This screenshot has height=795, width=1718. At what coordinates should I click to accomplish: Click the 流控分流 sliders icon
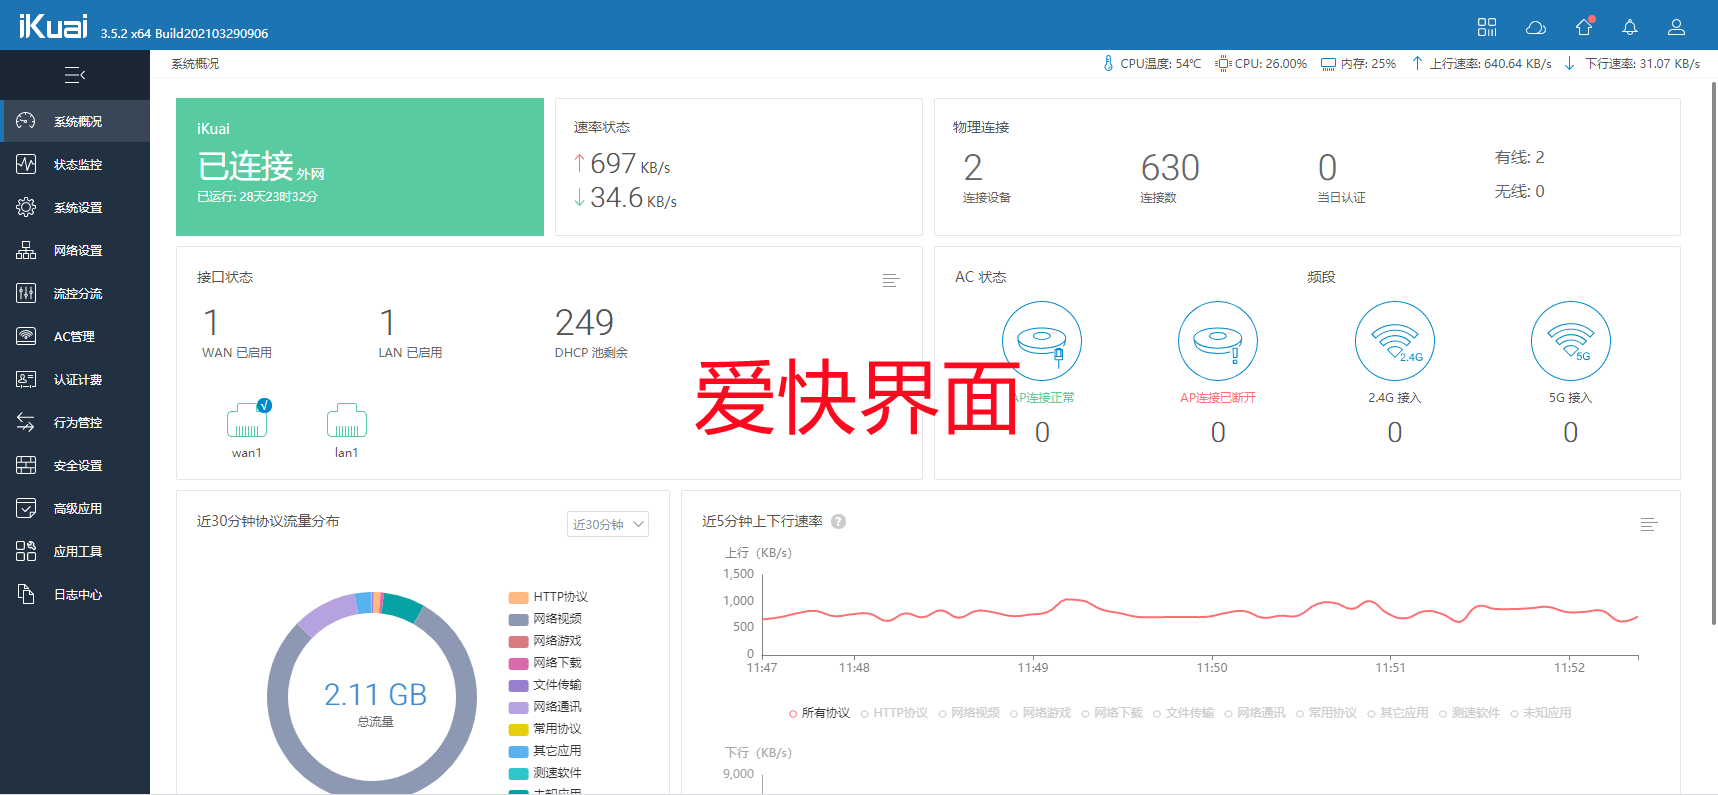(26, 293)
